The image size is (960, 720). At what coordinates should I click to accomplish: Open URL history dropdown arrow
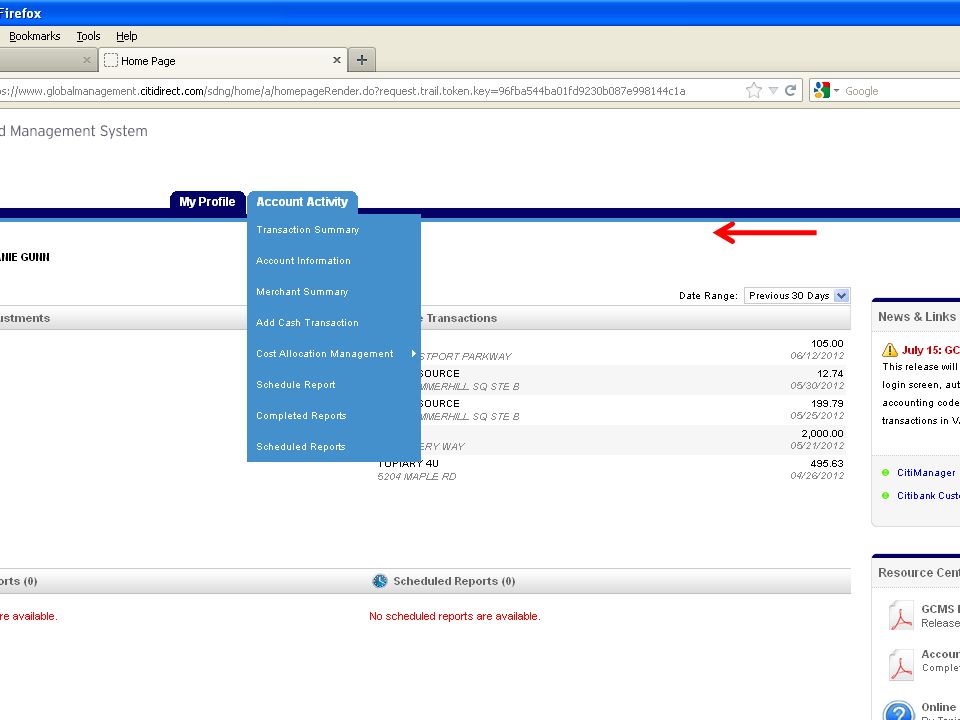click(x=773, y=91)
